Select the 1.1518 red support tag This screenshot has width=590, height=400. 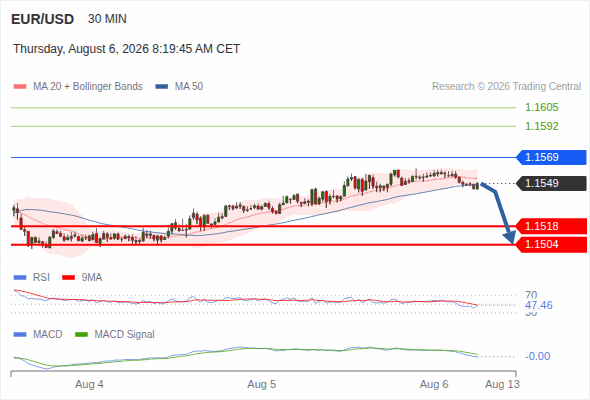(552, 226)
